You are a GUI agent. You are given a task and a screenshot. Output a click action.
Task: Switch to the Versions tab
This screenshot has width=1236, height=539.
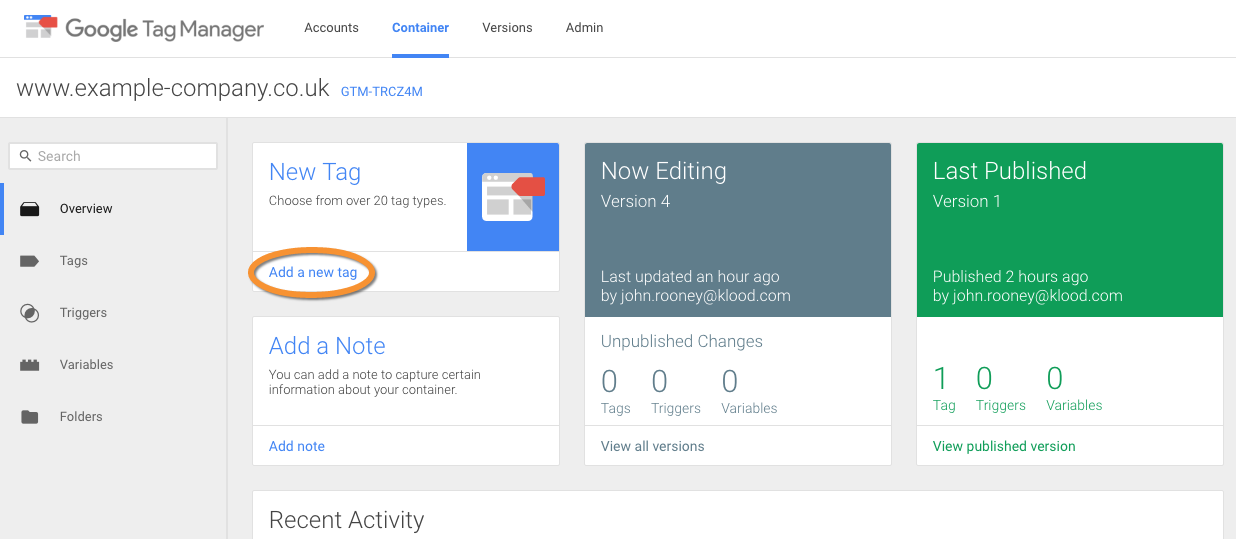click(x=507, y=28)
